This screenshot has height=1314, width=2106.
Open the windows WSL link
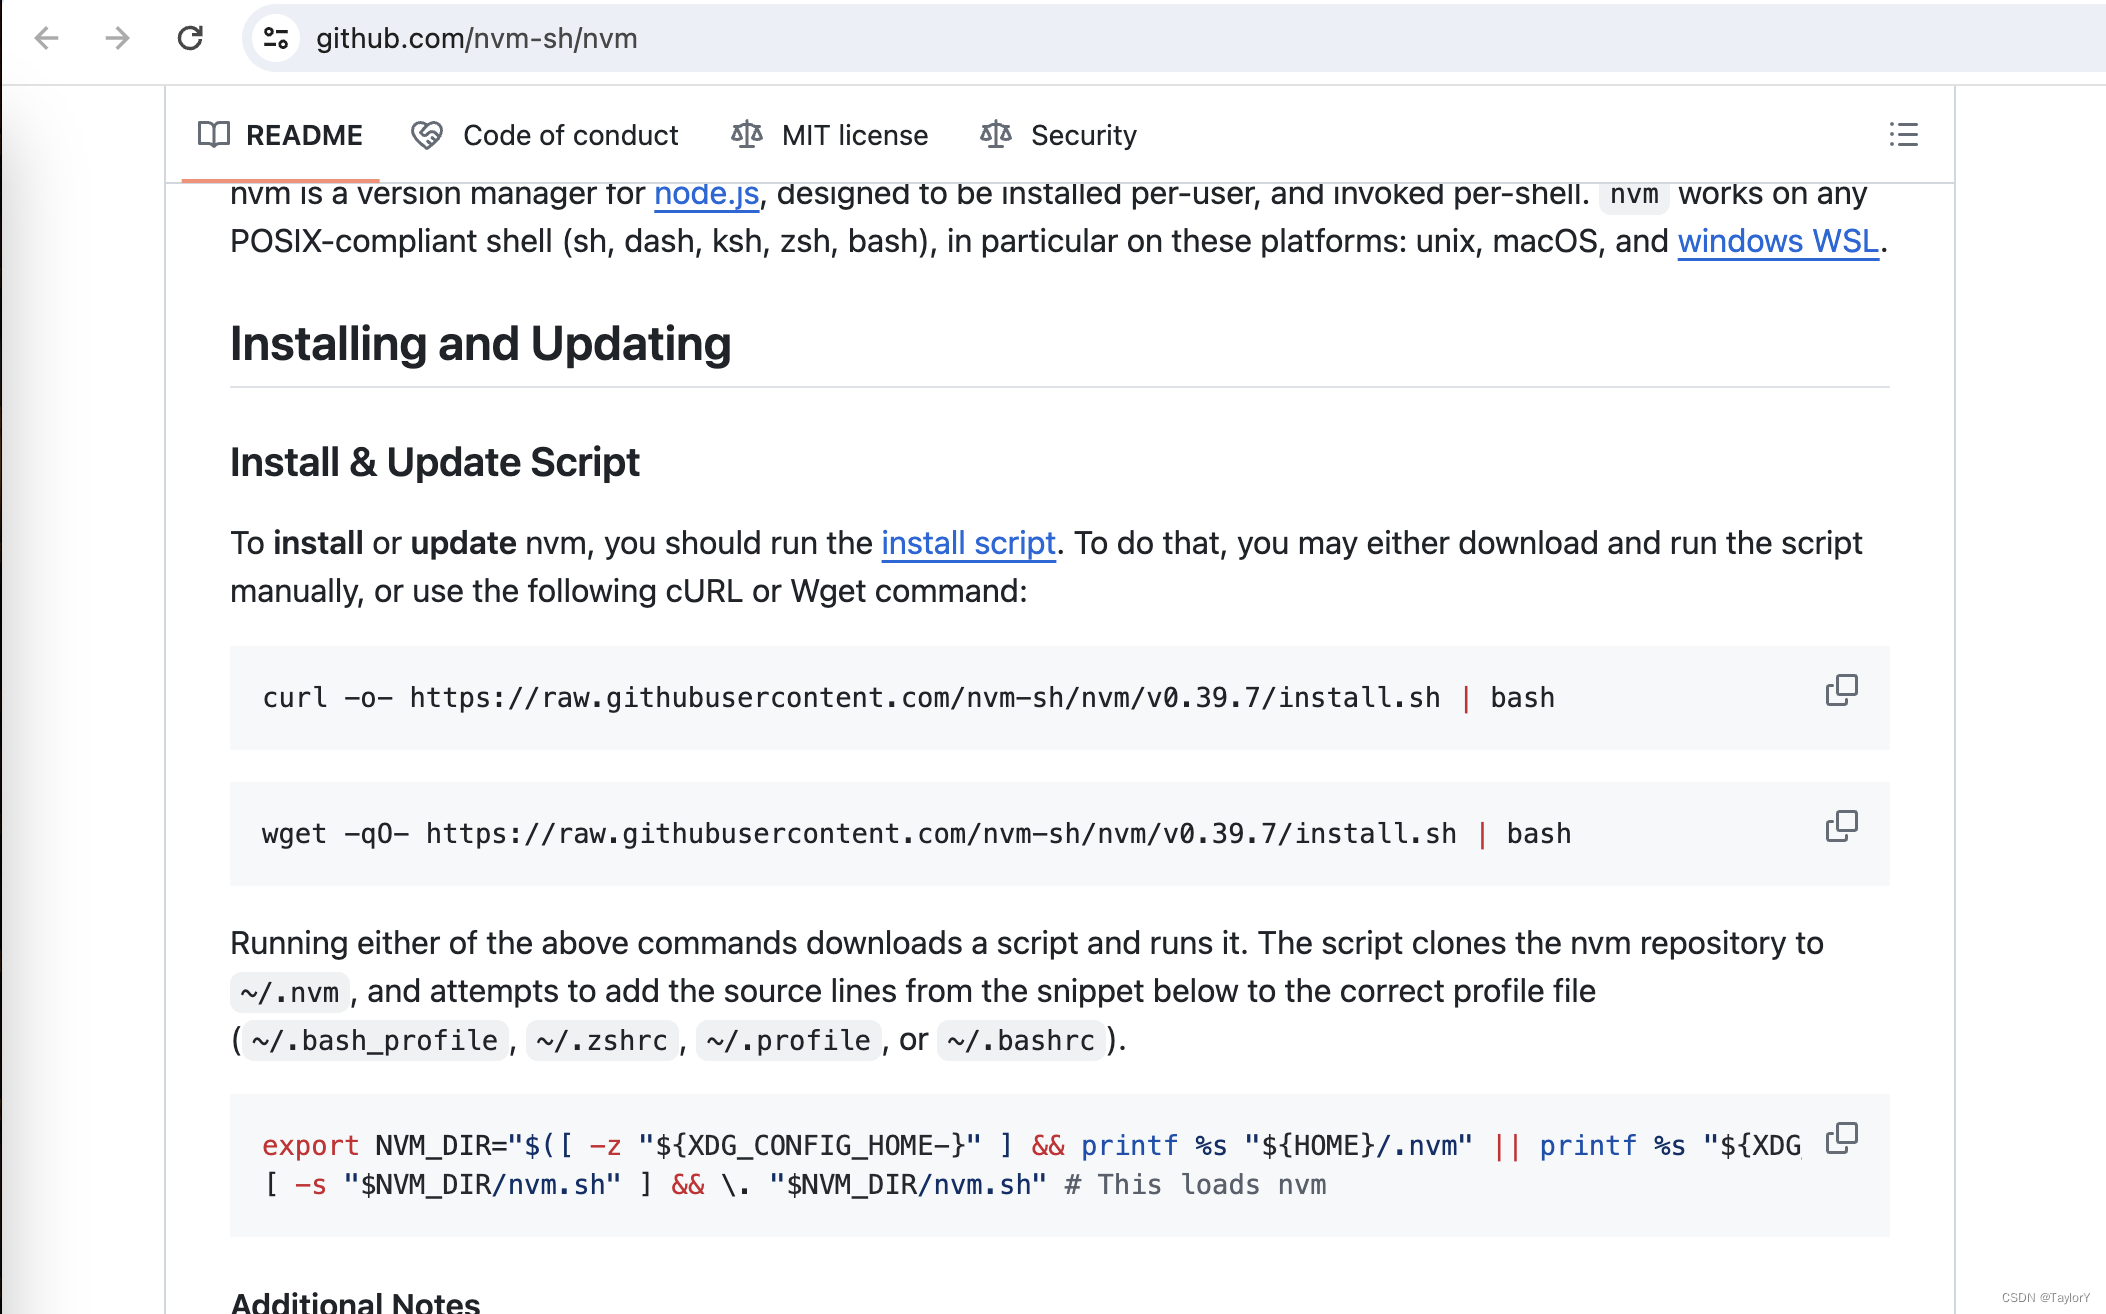(1777, 241)
